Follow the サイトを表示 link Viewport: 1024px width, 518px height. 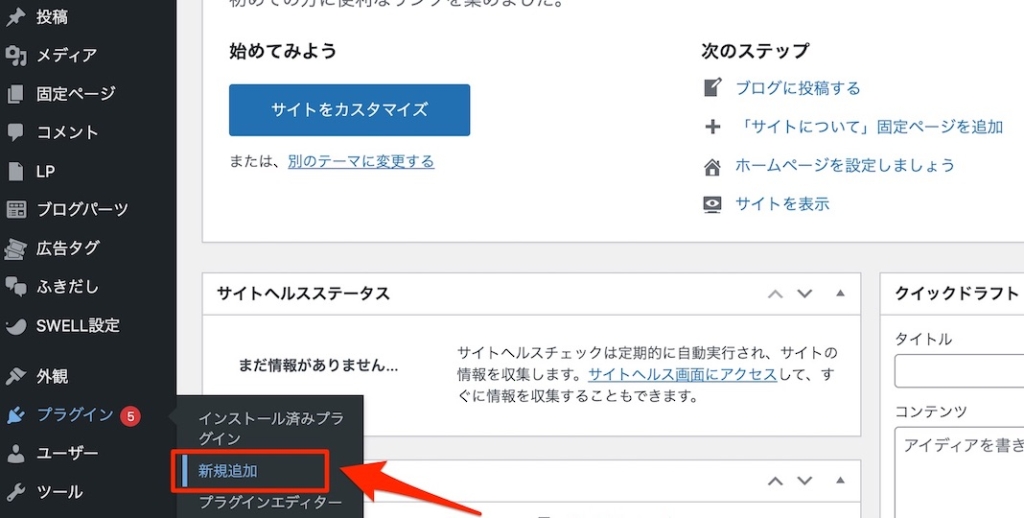click(x=782, y=204)
